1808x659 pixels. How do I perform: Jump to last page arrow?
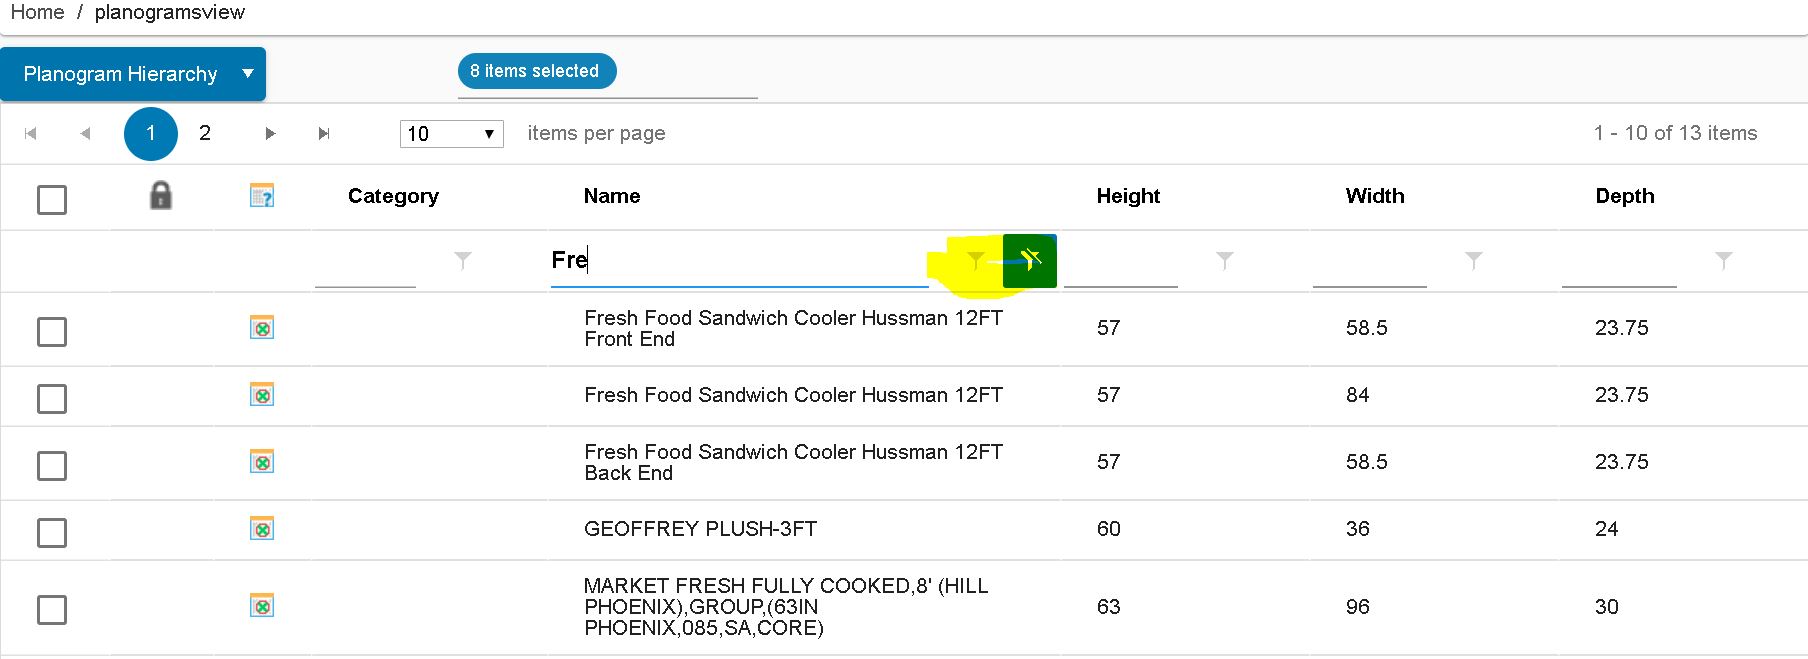coord(323,134)
